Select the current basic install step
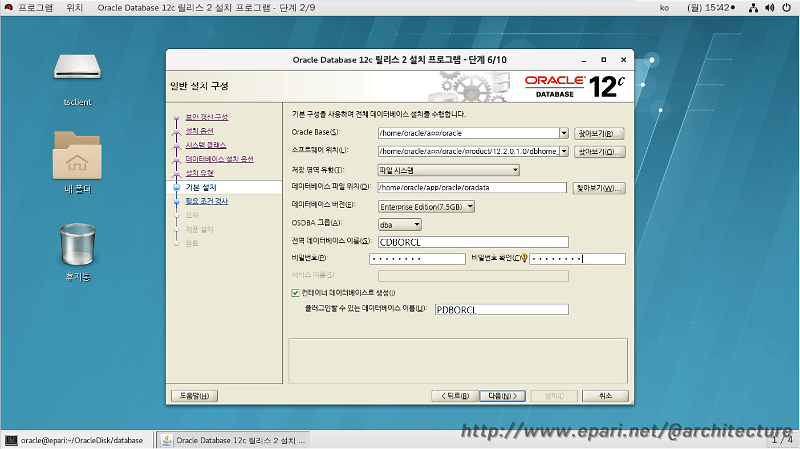Image resolution: width=800 pixels, height=449 pixels. (201, 187)
